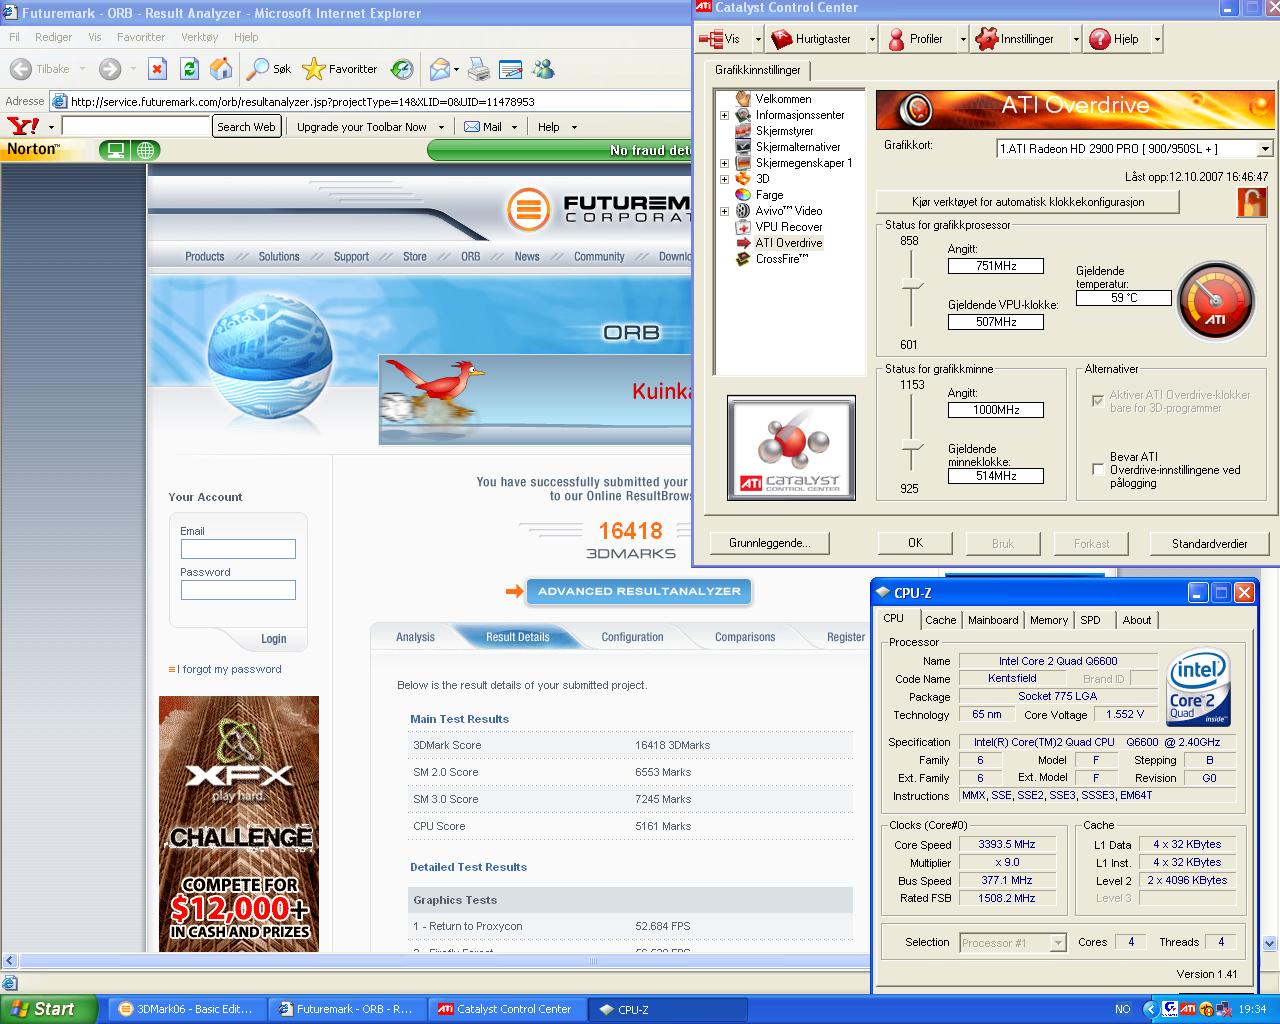Viewport: 1280px width, 1024px height.
Task: Click the IE Edit page icon
Action: [511, 69]
